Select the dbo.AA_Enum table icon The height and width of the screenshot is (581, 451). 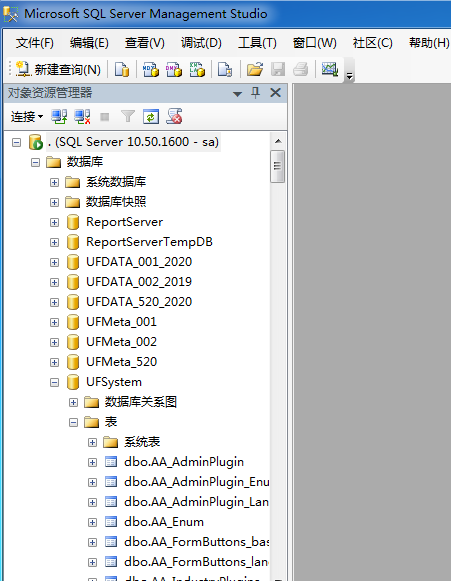click(x=111, y=522)
